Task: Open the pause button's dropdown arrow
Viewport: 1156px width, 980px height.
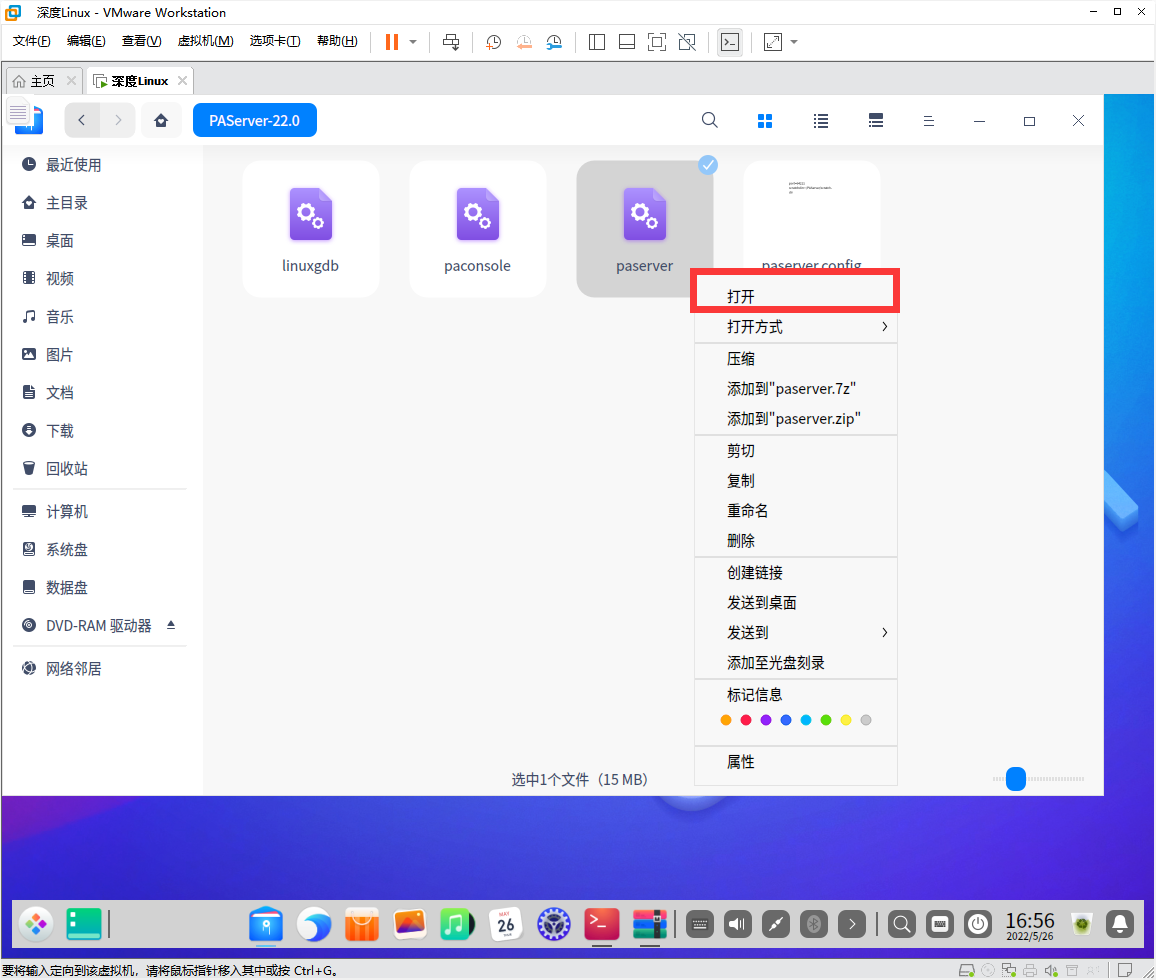Action: (413, 42)
